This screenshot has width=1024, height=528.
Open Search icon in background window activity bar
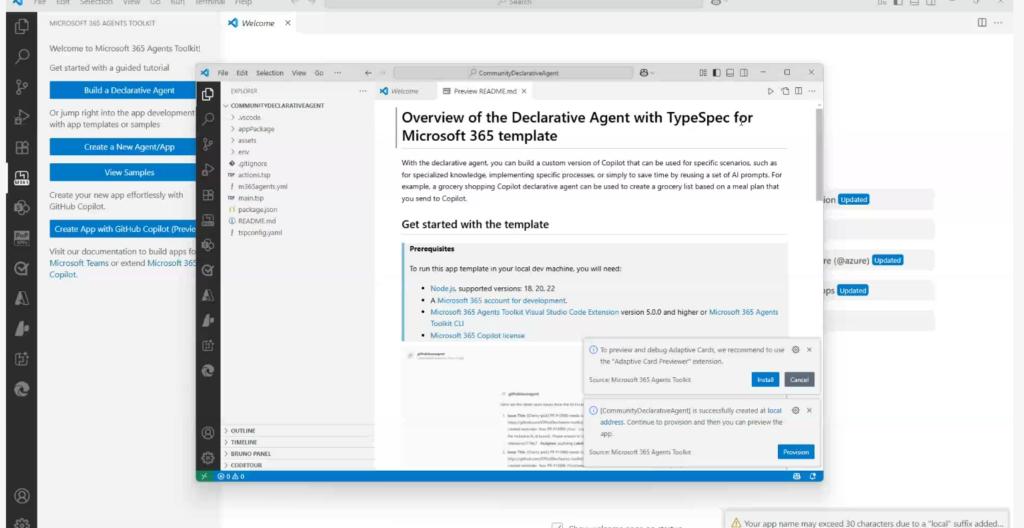[22, 56]
